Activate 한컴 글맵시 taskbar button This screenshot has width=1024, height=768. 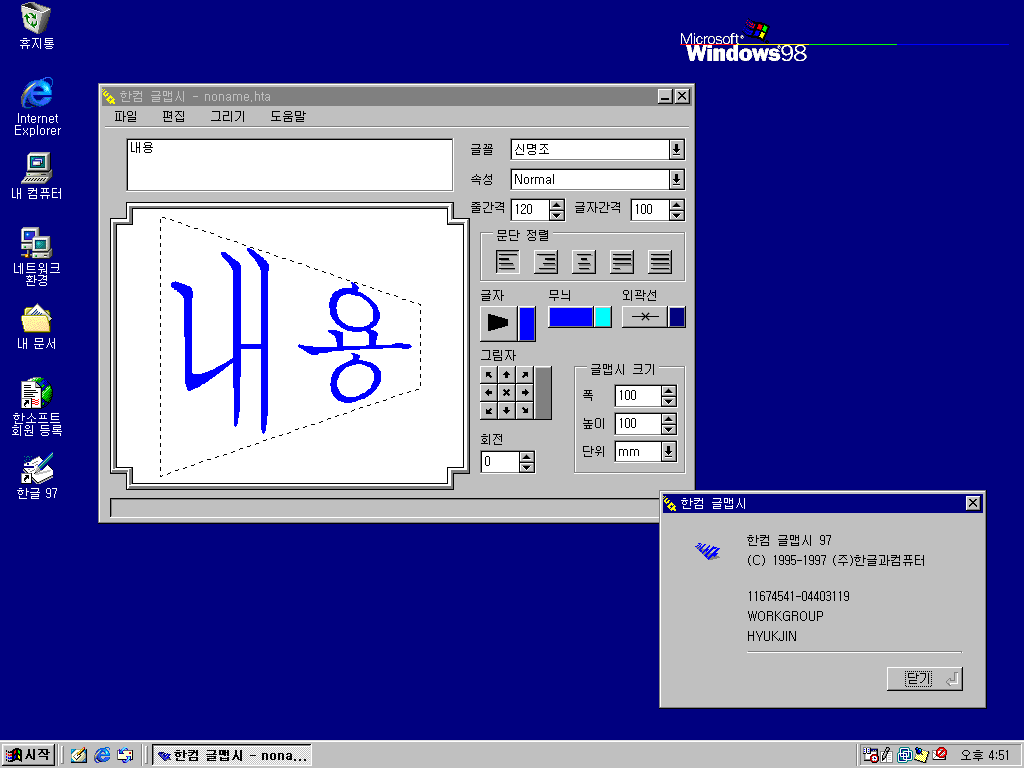[x=232, y=755]
